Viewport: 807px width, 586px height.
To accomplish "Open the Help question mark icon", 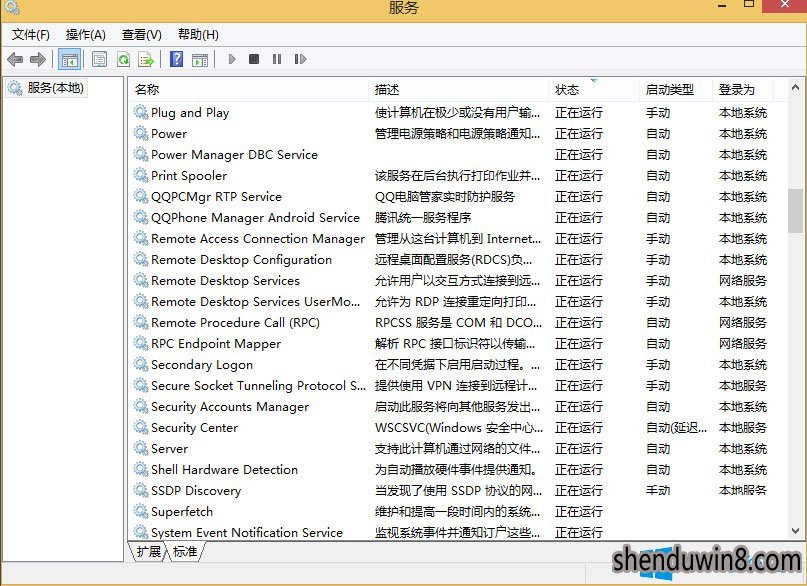I will click(x=176, y=59).
